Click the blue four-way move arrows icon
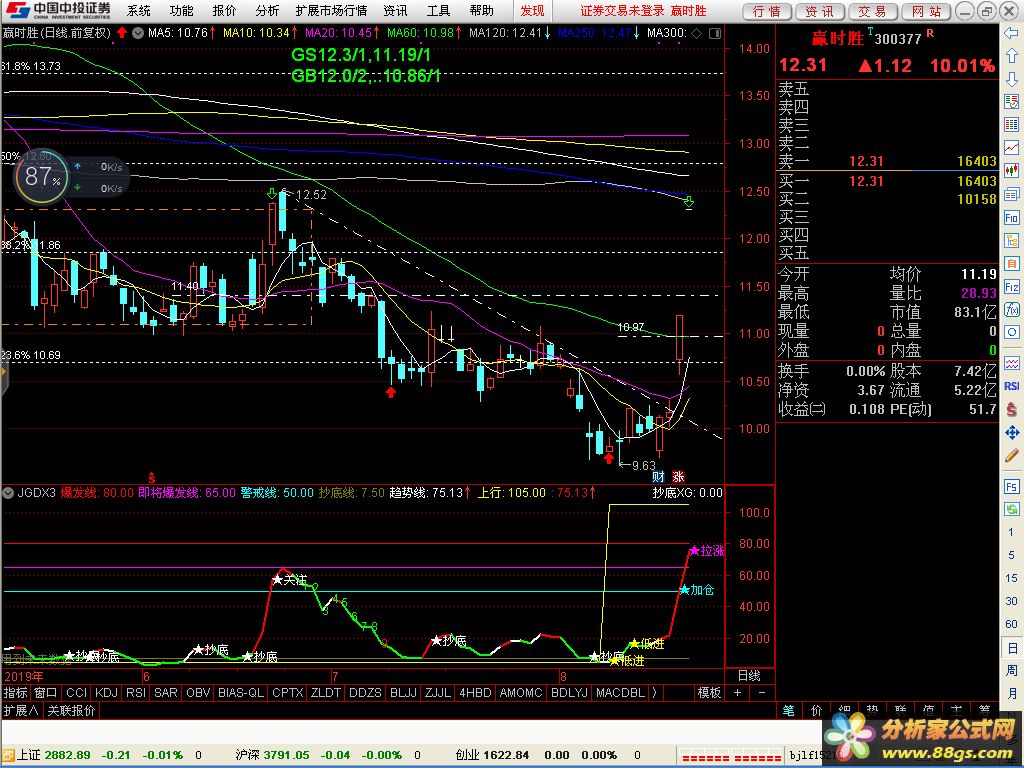The width and height of the screenshot is (1024, 768). point(1011,432)
